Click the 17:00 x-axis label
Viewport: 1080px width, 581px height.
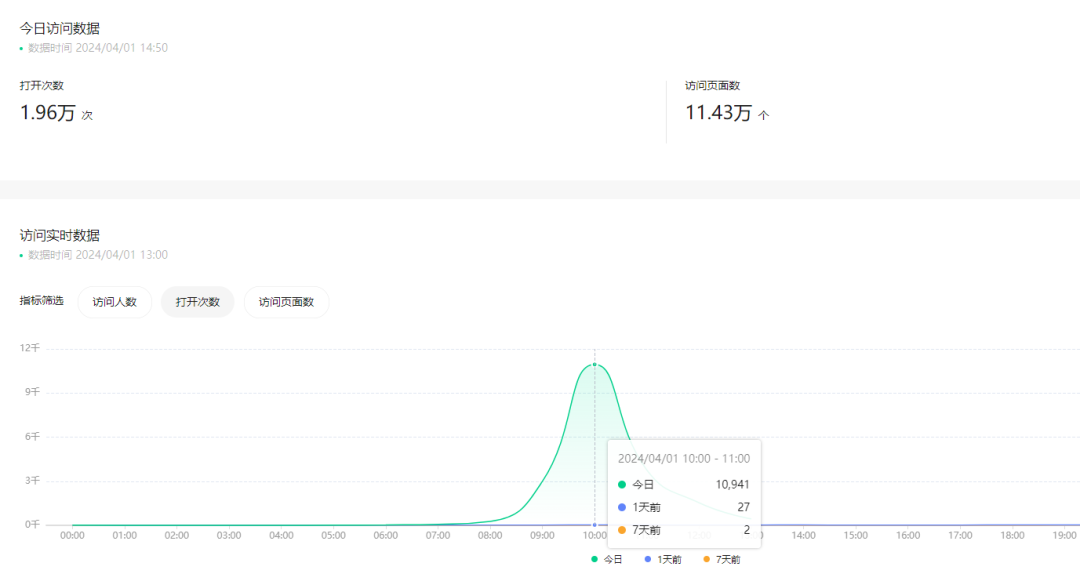[960, 536]
